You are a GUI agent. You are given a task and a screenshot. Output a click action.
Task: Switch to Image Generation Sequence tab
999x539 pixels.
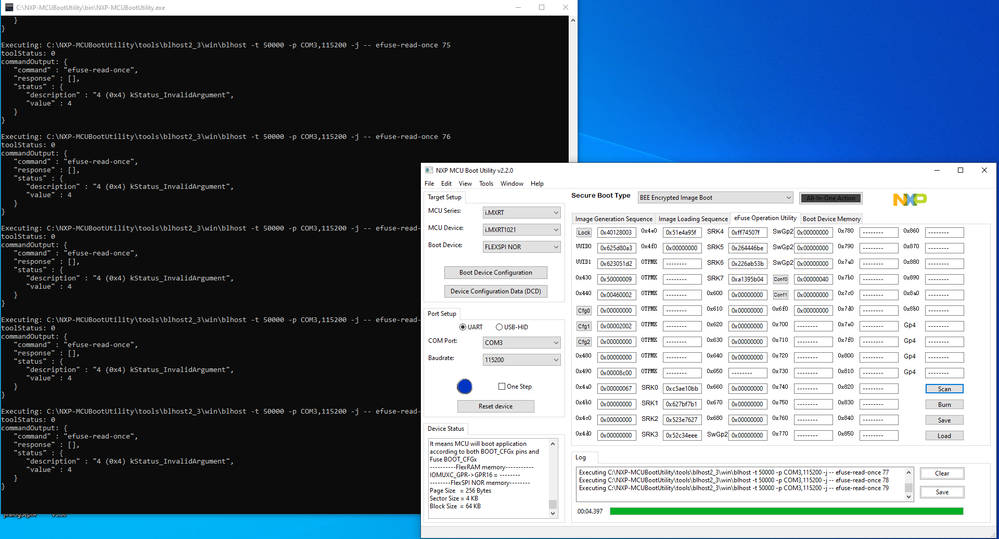[614, 219]
